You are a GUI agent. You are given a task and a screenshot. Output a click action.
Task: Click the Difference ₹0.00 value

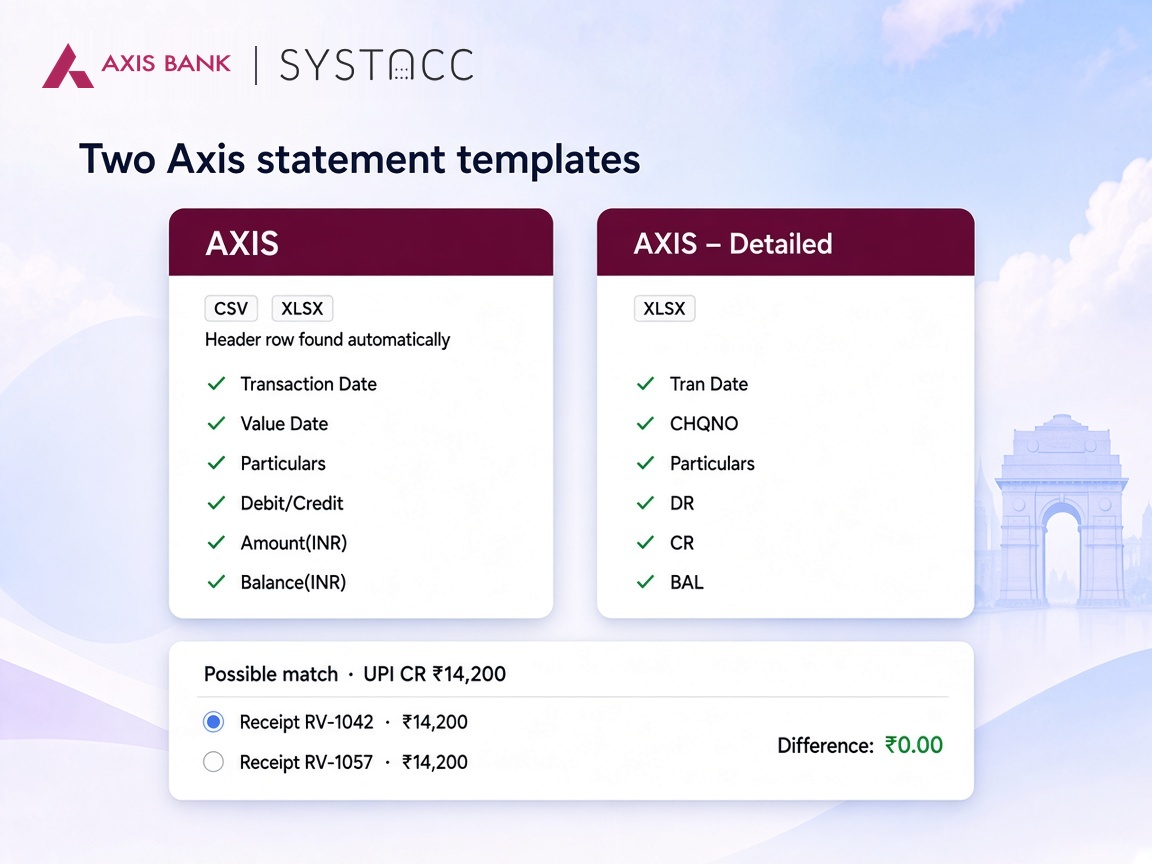[x=913, y=745]
